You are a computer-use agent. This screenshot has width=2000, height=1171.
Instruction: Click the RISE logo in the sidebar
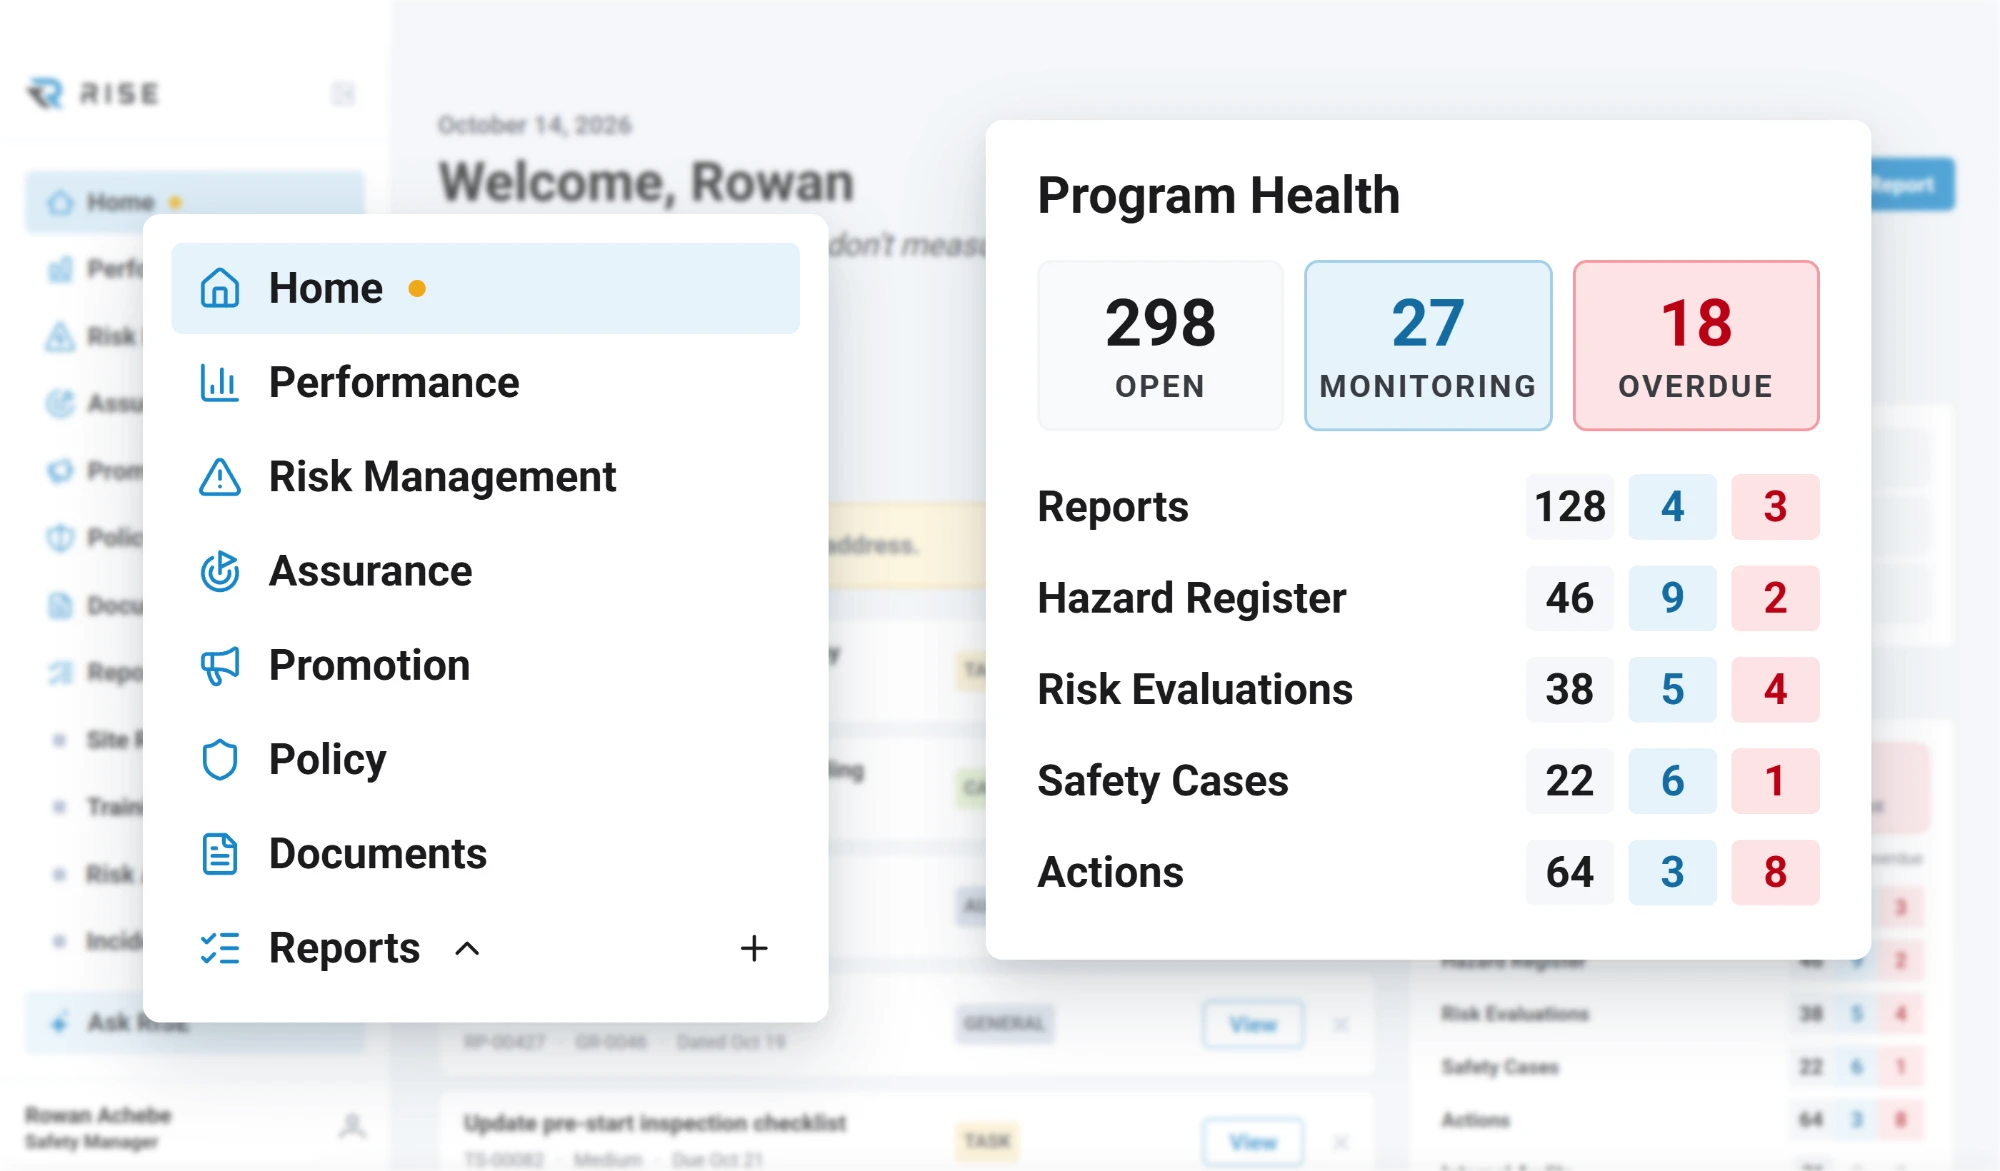click(x=92, y=93)
